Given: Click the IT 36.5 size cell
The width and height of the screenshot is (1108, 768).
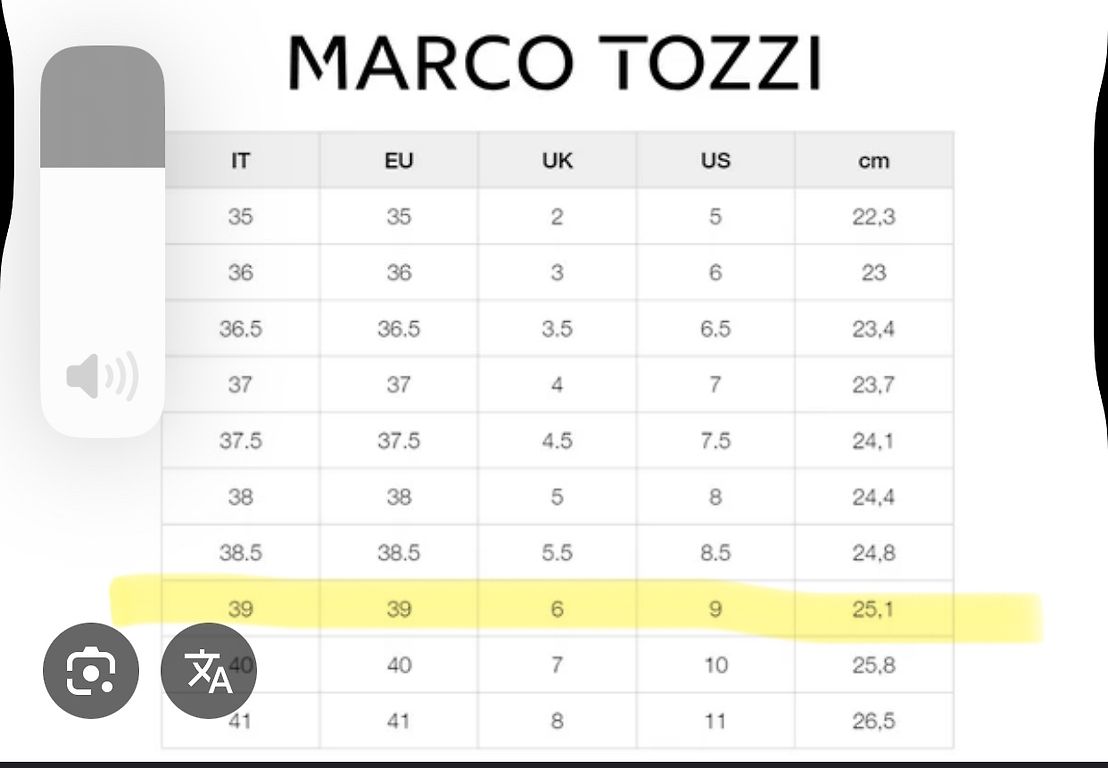Looking at the screenshot, I should [240, 328].
